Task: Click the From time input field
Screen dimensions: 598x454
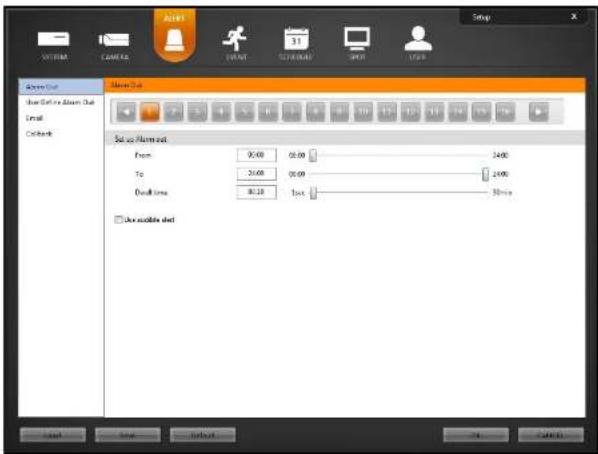Action: 256,155
